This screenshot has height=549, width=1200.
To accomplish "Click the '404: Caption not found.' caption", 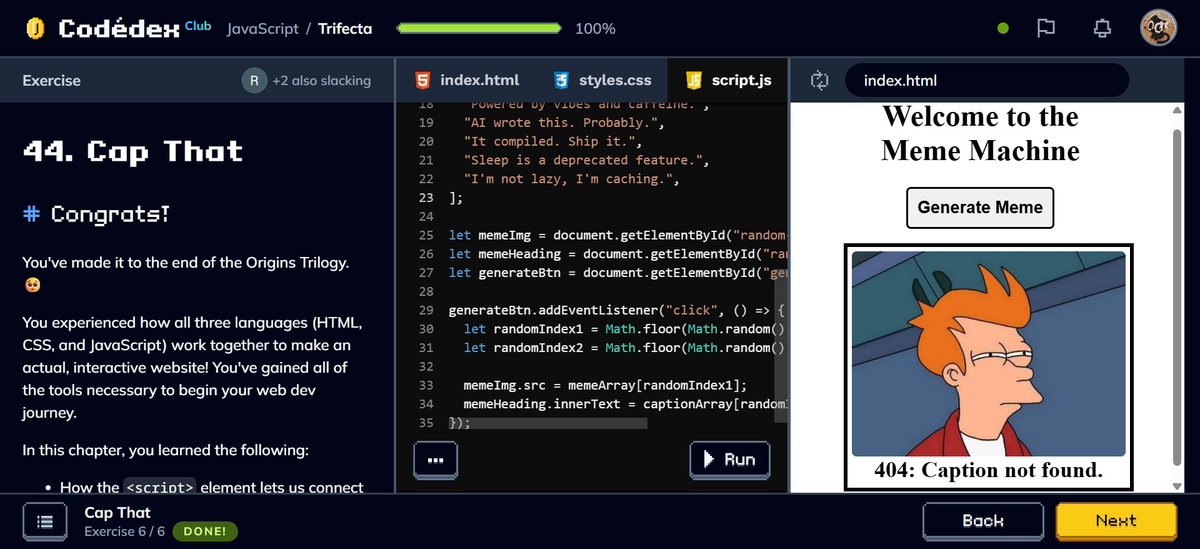I will tap(988, 470).
